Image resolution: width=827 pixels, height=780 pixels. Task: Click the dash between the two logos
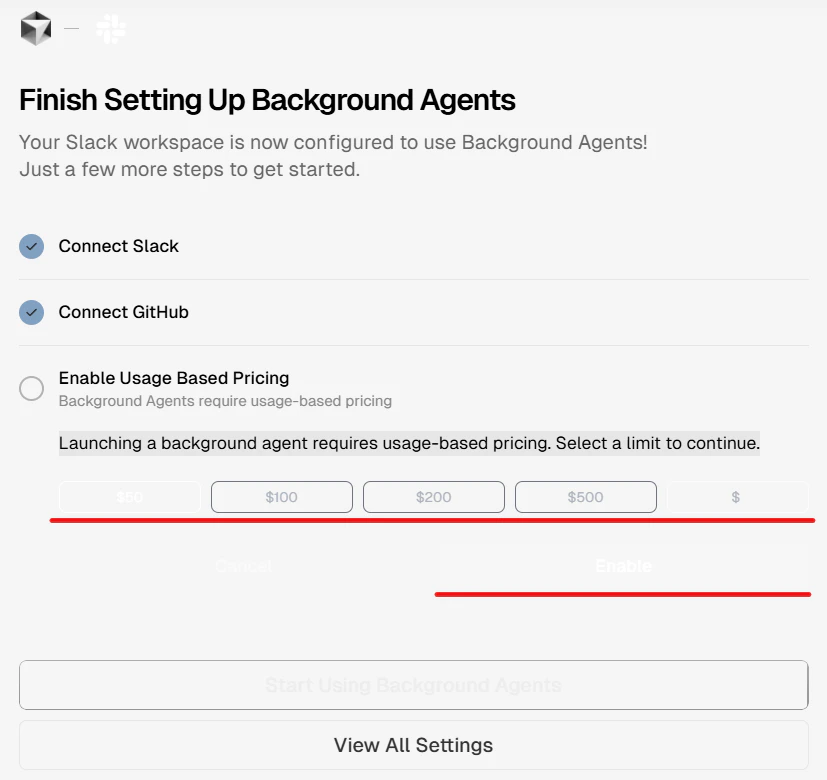tap(71, 28)
